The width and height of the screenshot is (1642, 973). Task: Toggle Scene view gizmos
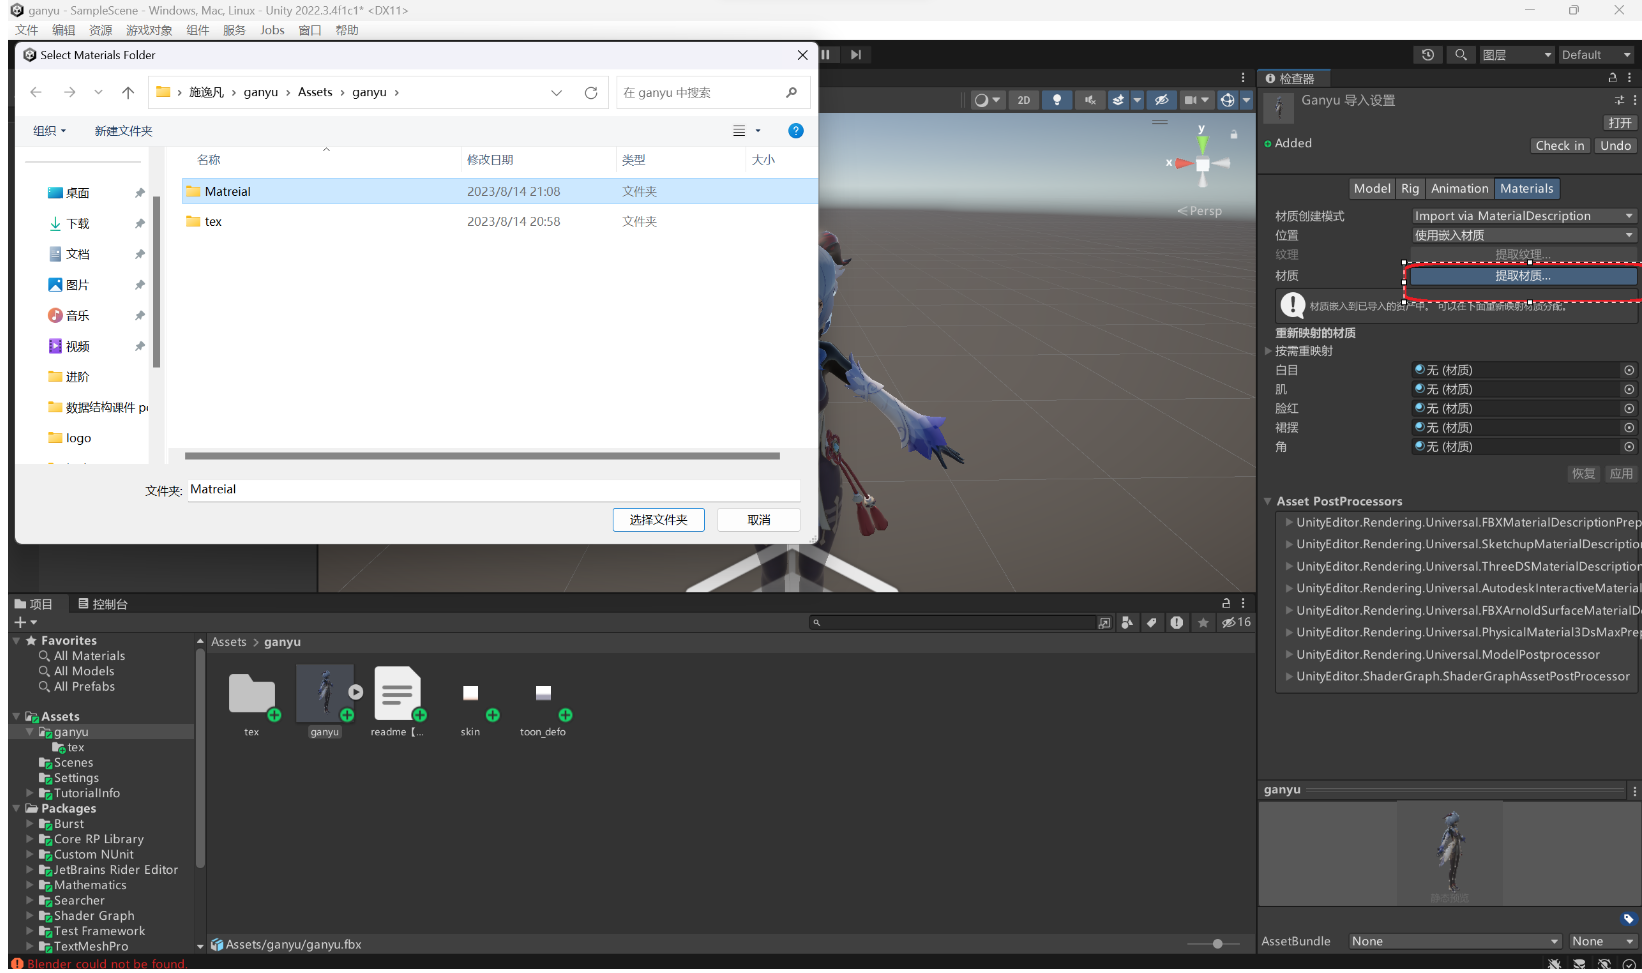click(1228, 100)
